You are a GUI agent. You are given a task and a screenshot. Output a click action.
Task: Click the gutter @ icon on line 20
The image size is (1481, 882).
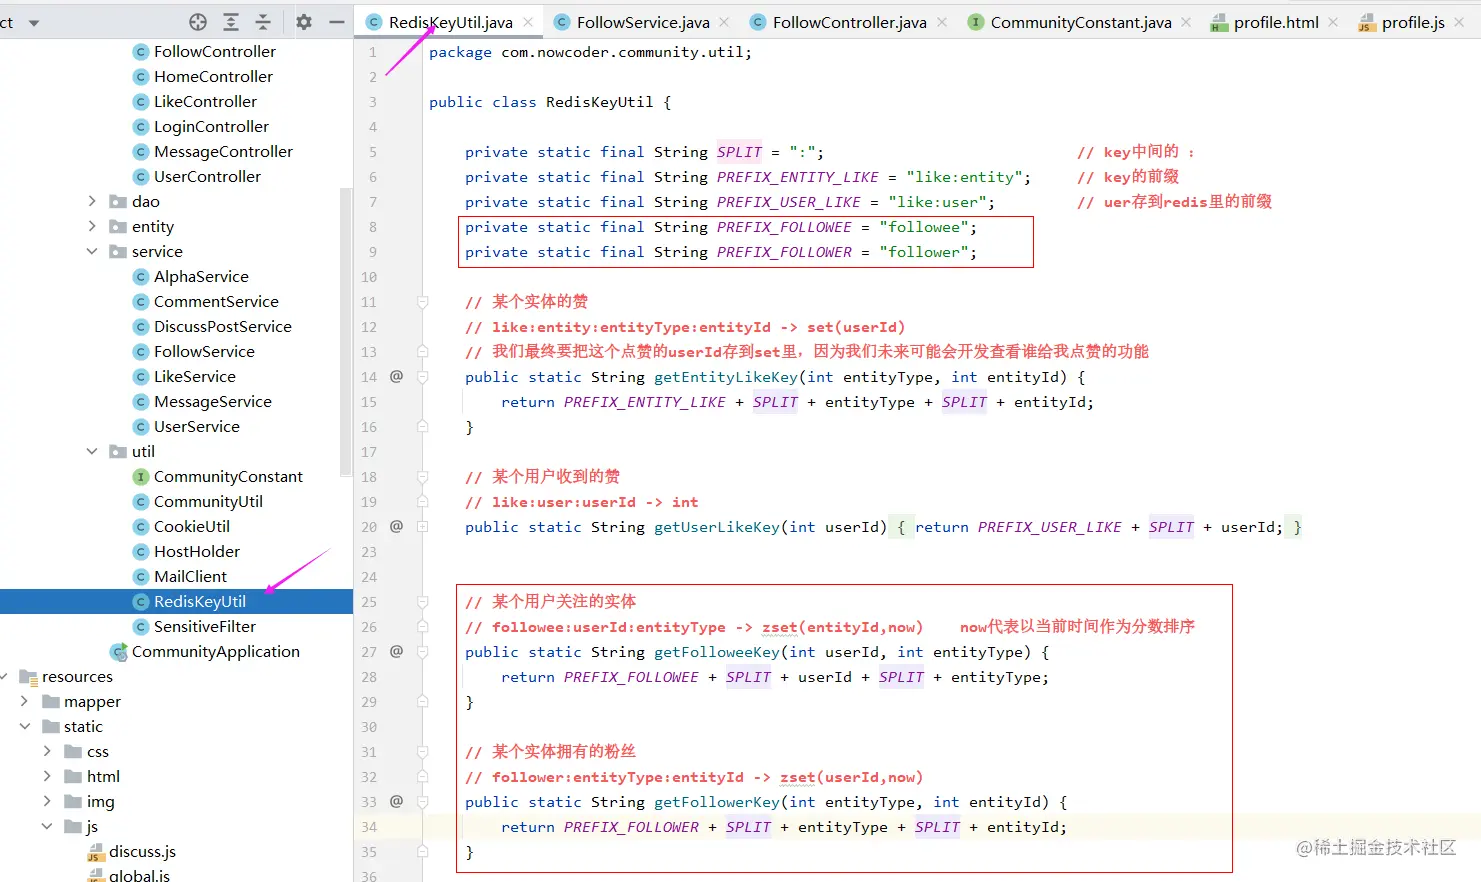[x=396, y=526]
